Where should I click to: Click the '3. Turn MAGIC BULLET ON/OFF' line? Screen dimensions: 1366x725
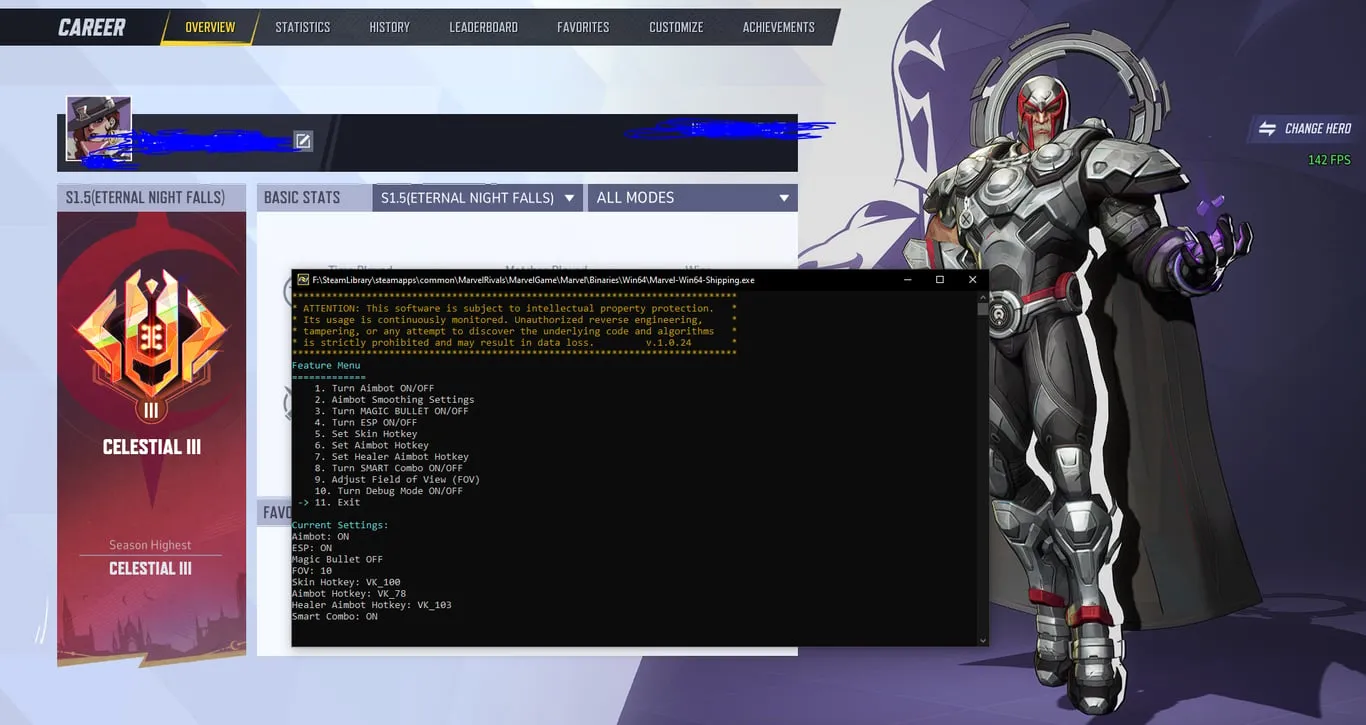[391, 411]
